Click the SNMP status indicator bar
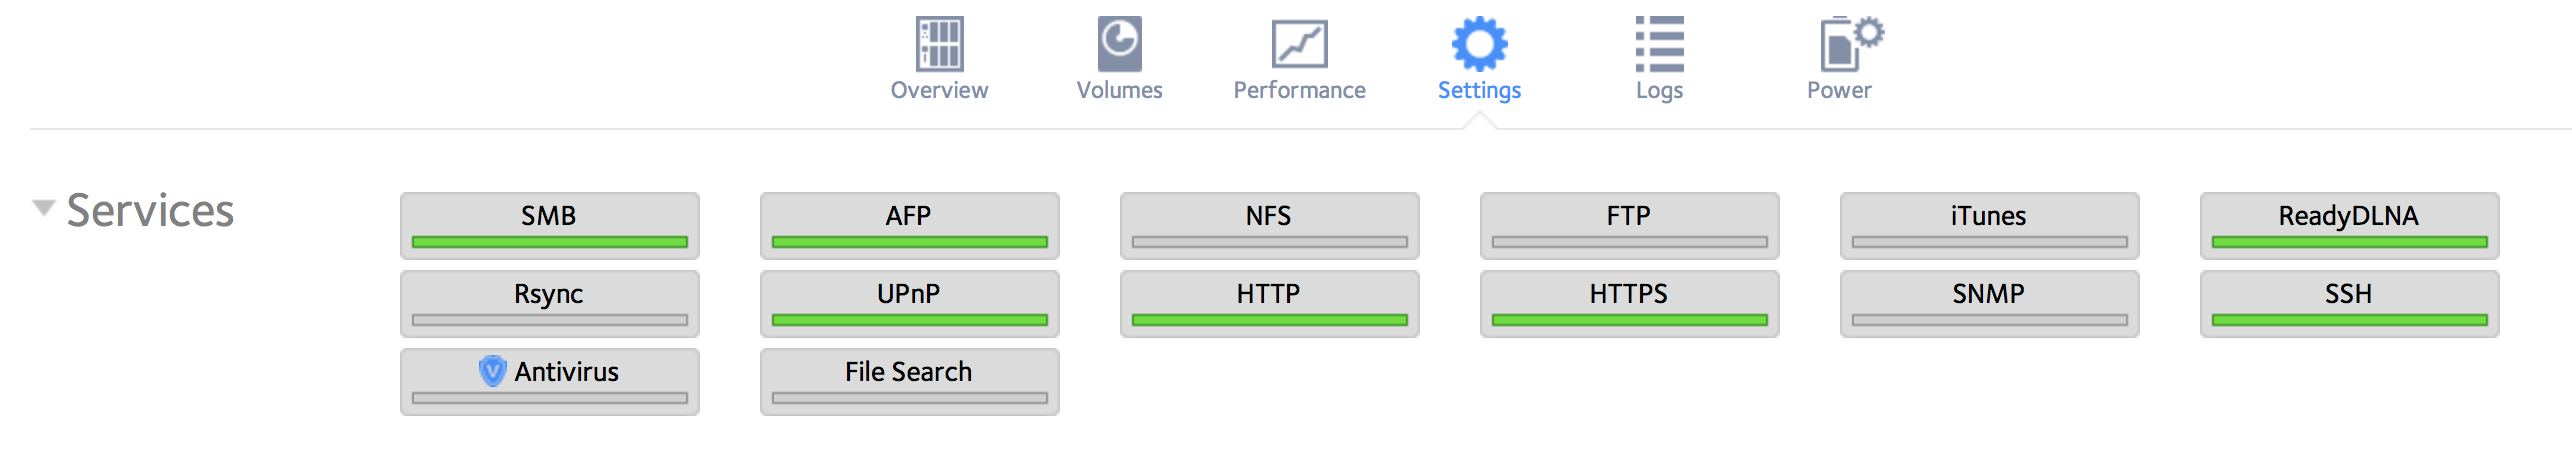Viewport: 2572px width, 454px height. pyautogui.click(x=1989, y=320)
